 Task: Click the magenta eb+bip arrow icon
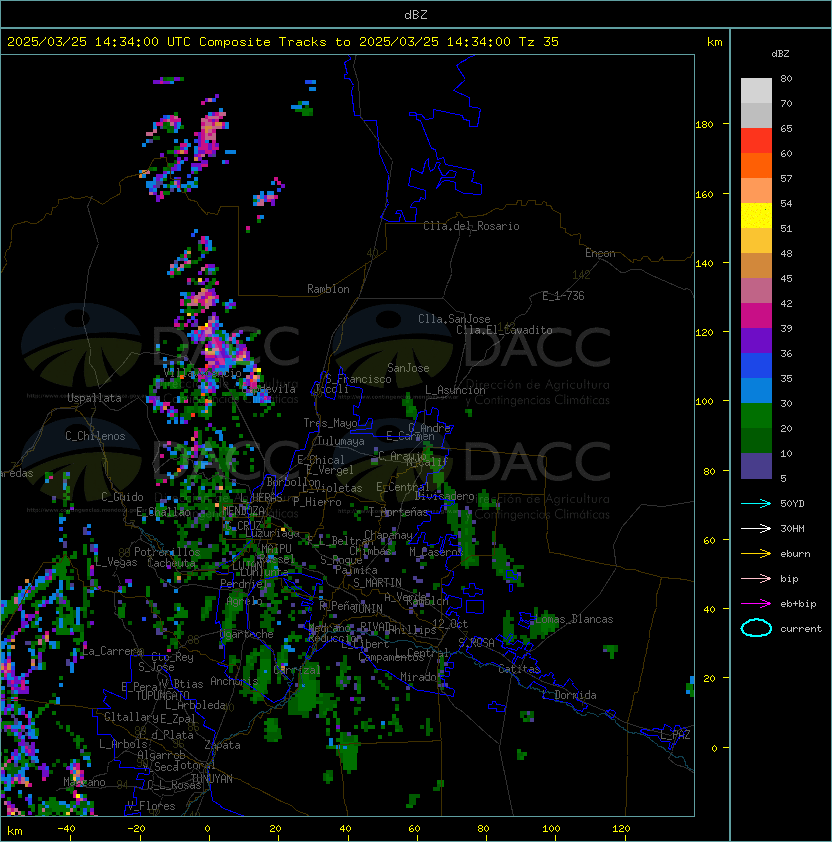(x=756, y=604)
